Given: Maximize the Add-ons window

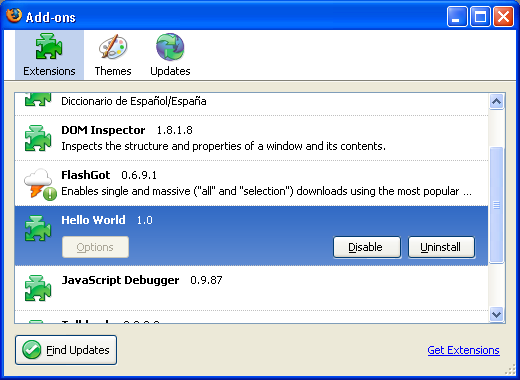Looking at the screenshot, I should pos(480,16).
